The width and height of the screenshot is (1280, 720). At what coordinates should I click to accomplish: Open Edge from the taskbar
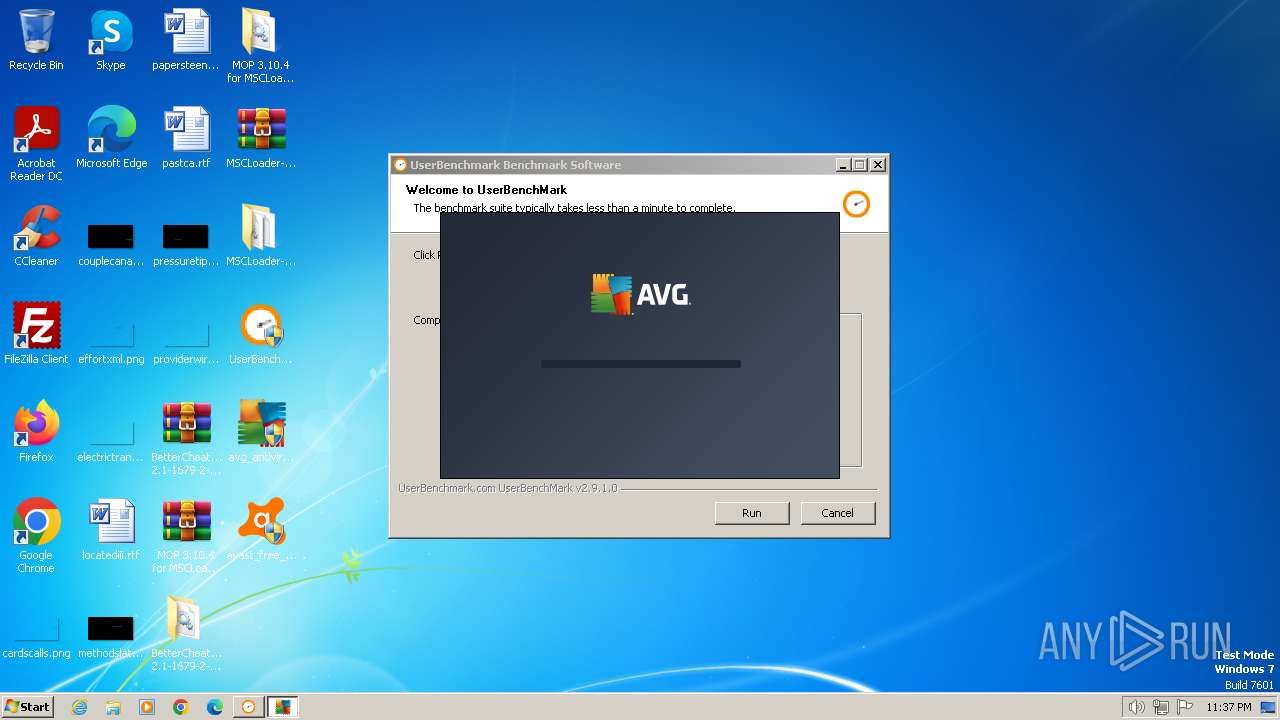(x=215, y=707)
